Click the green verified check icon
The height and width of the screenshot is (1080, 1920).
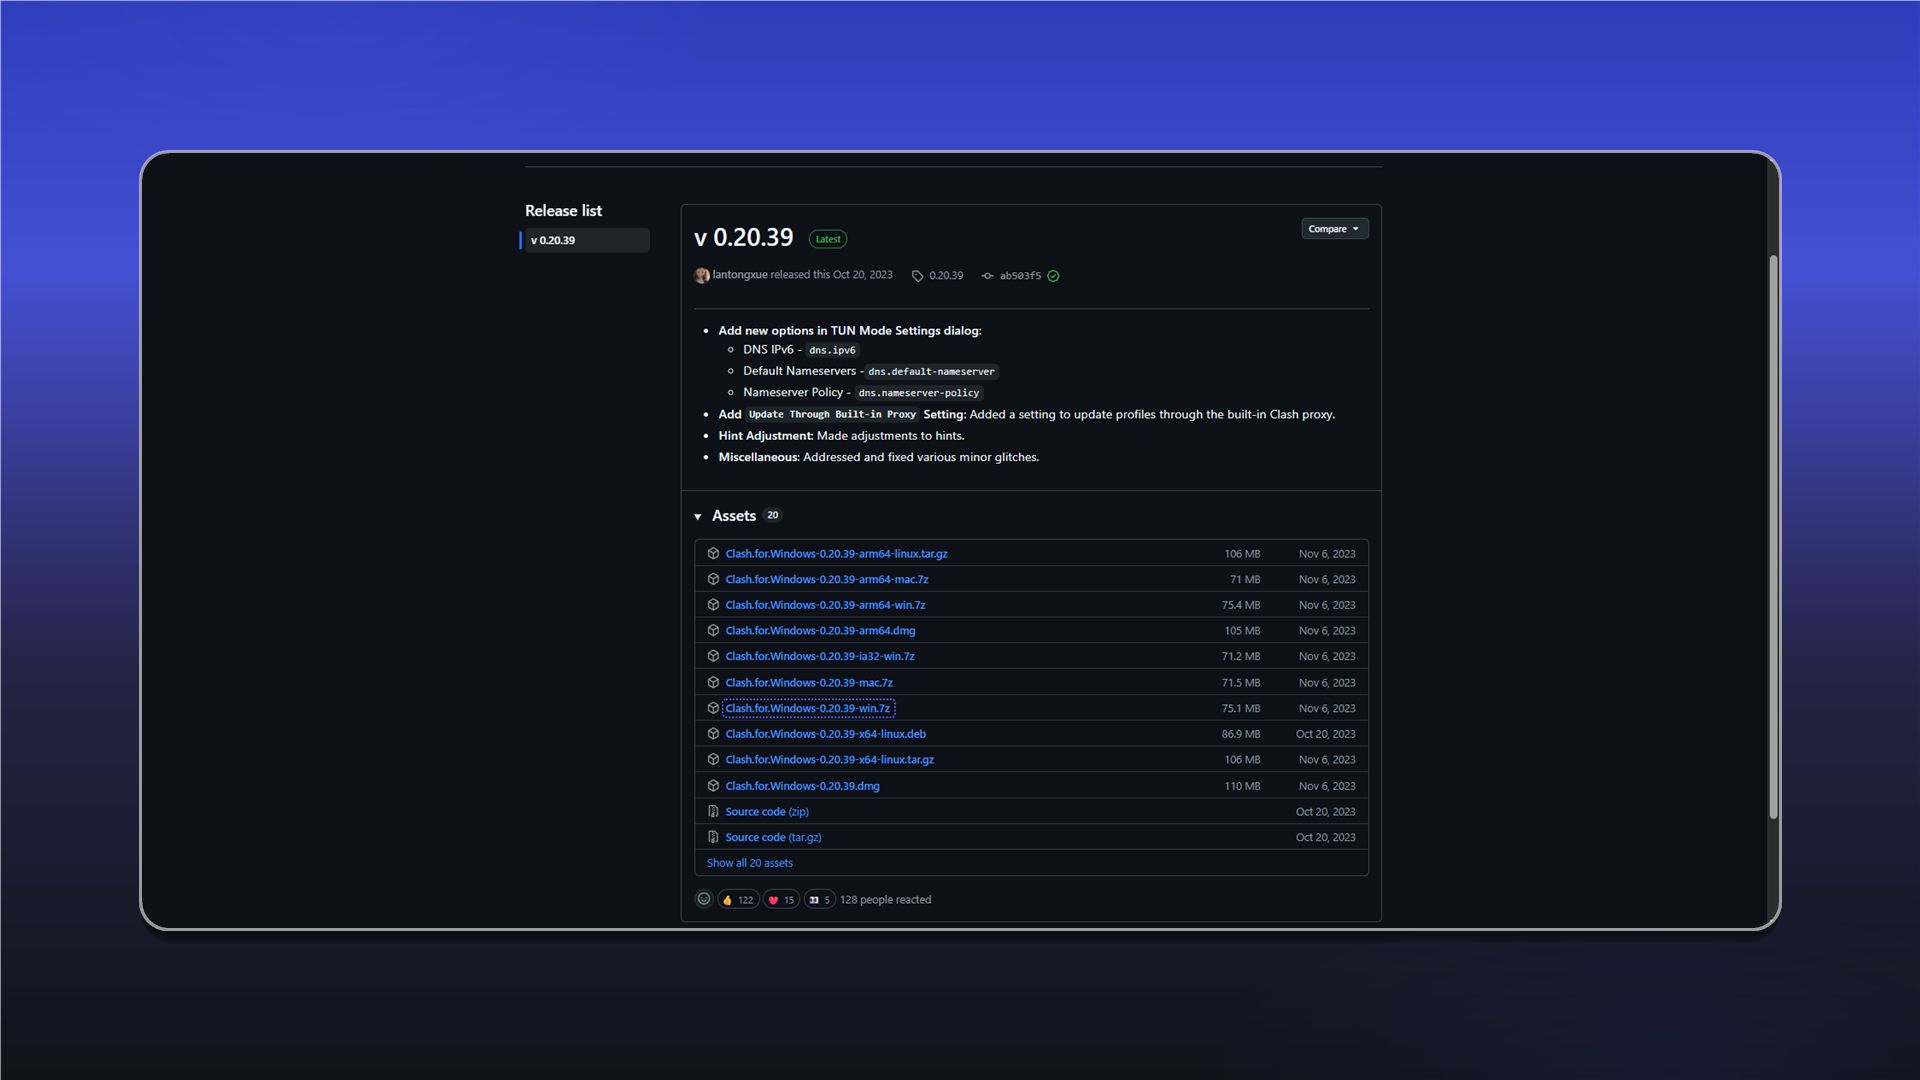[1053, 276]
